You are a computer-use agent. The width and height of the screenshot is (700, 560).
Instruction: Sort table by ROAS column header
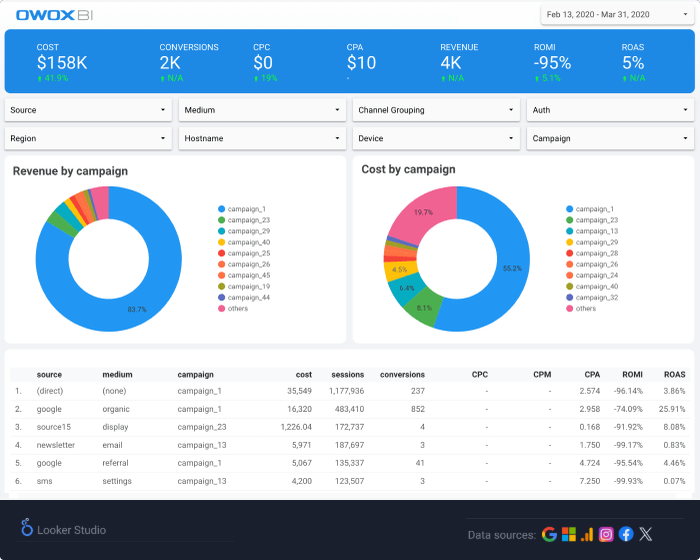pos(674,375)
